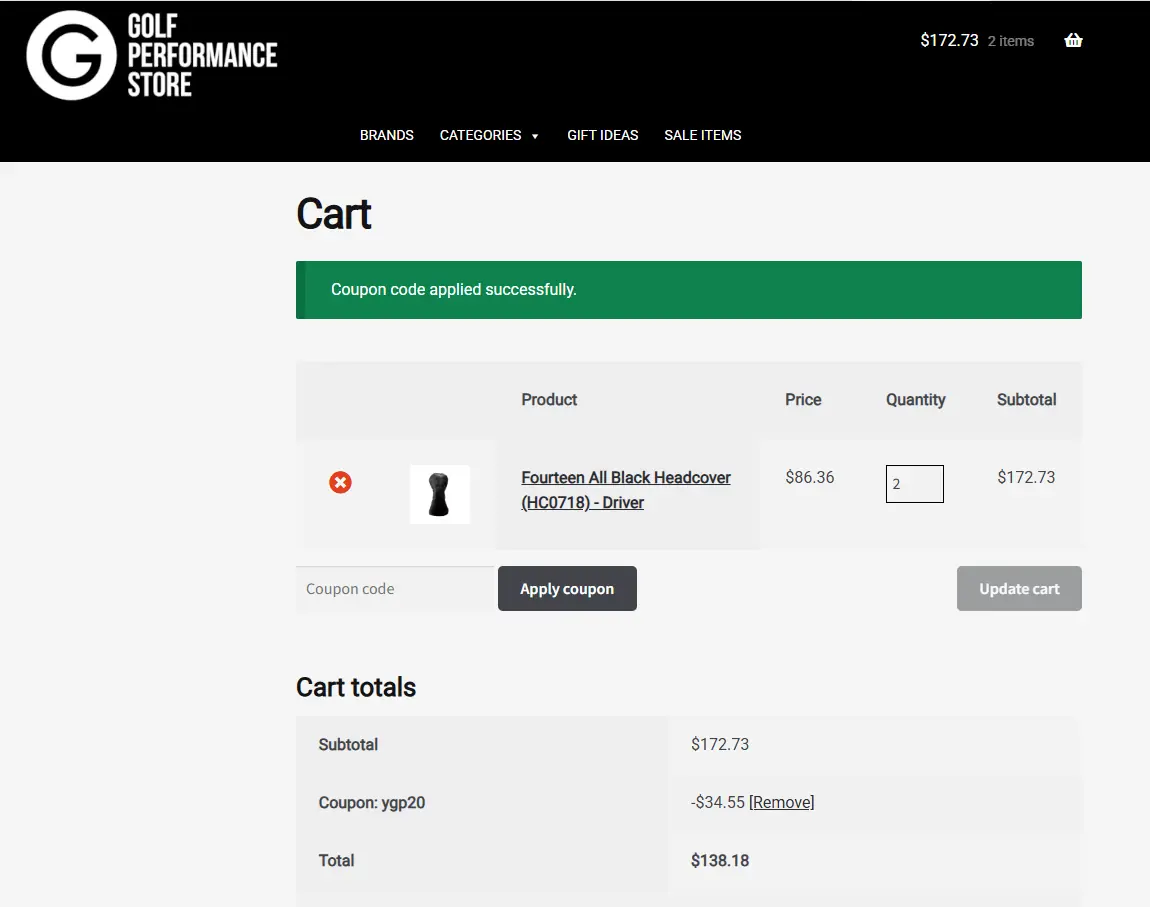
Task: Open the shopping basket icon in header
Action: tap(1073, 41)
